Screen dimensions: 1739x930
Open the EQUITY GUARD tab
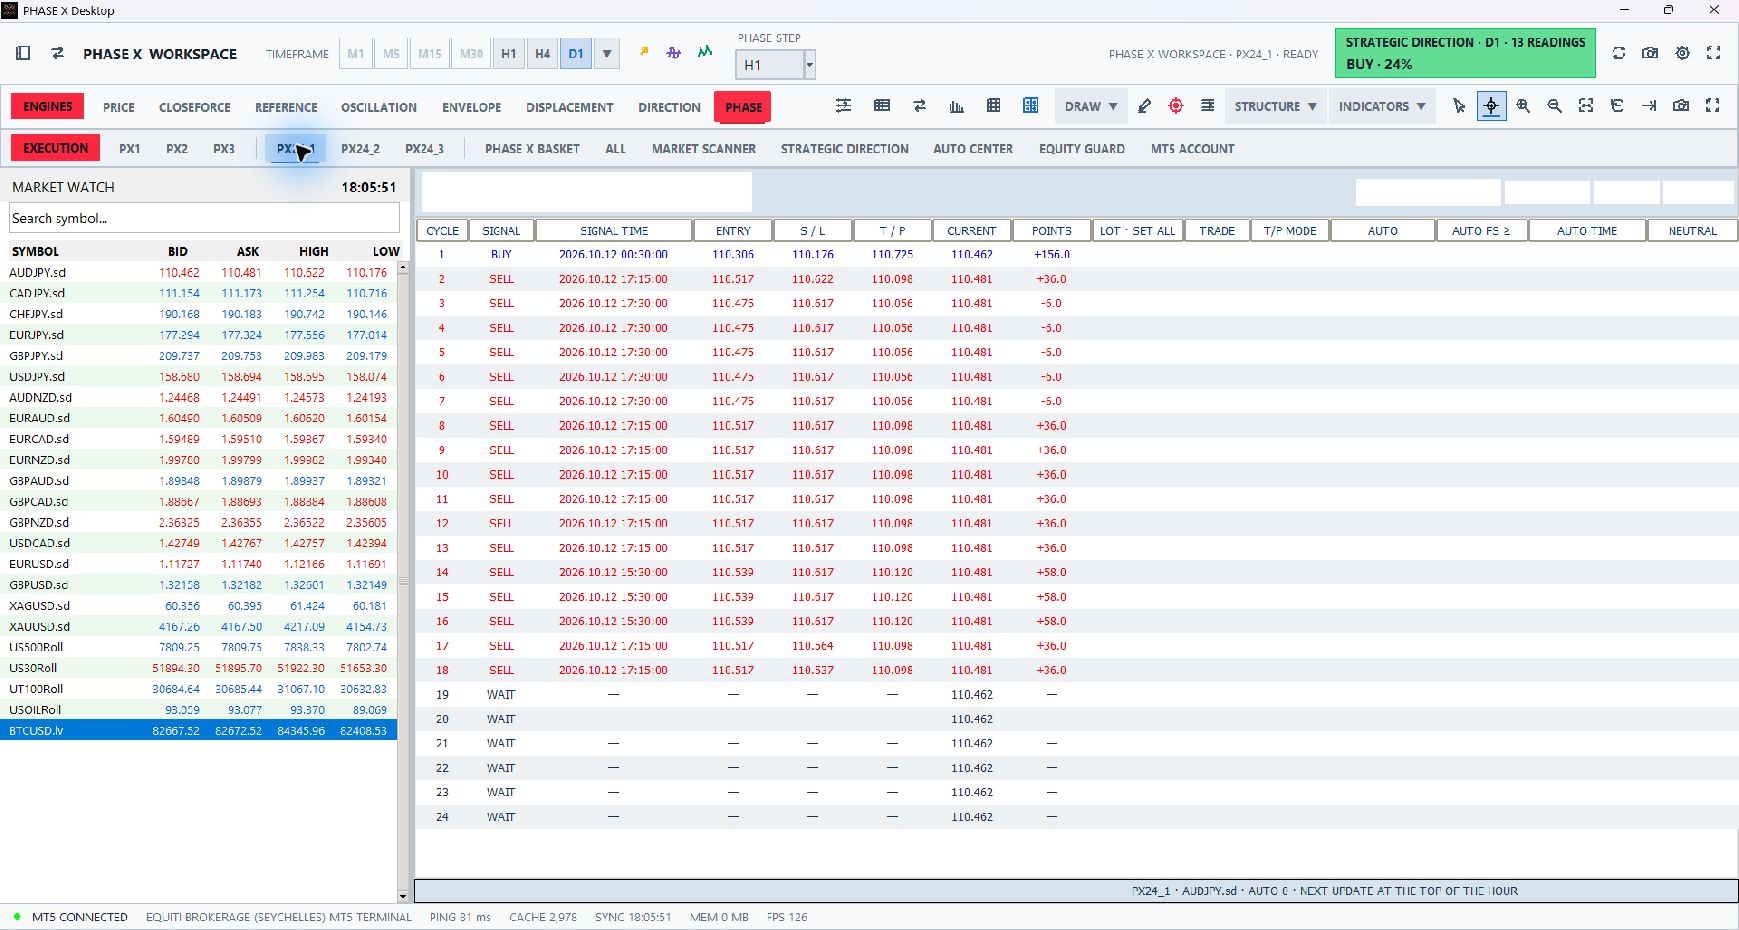coord(1082,148)
